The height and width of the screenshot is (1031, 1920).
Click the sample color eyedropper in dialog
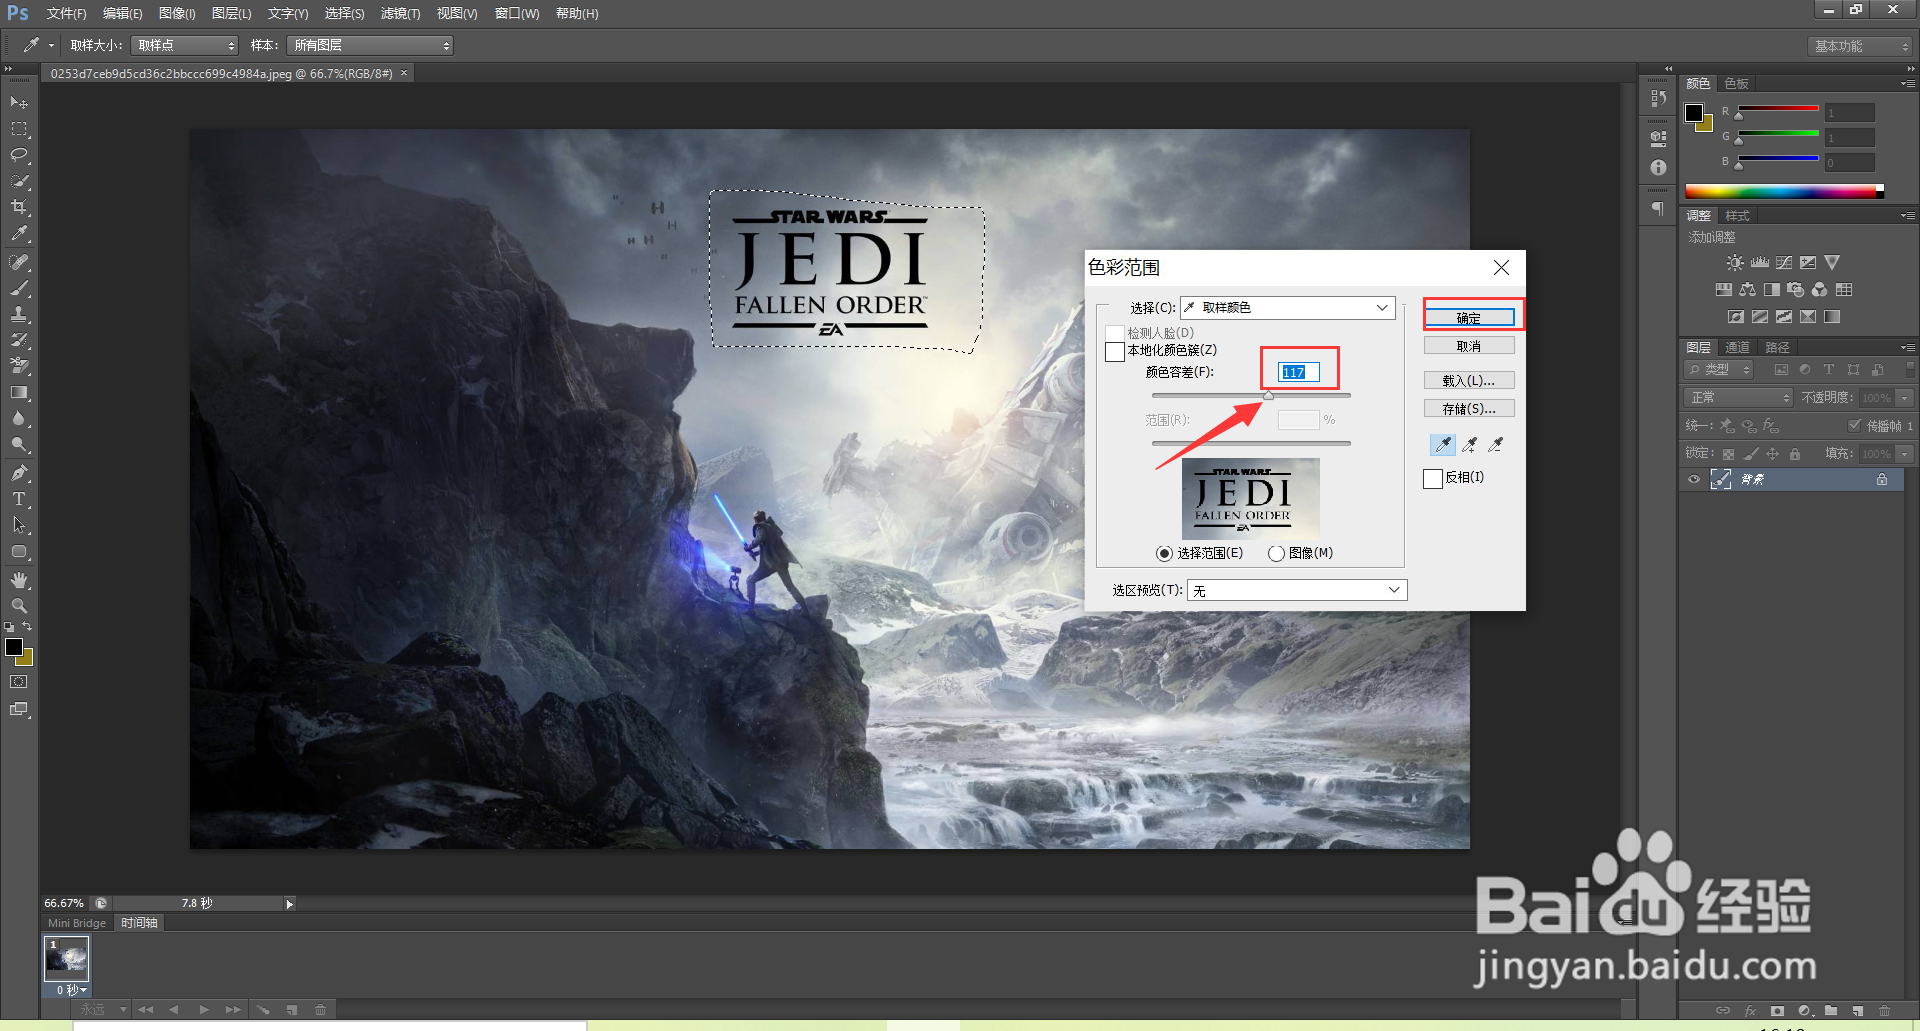1443,445
